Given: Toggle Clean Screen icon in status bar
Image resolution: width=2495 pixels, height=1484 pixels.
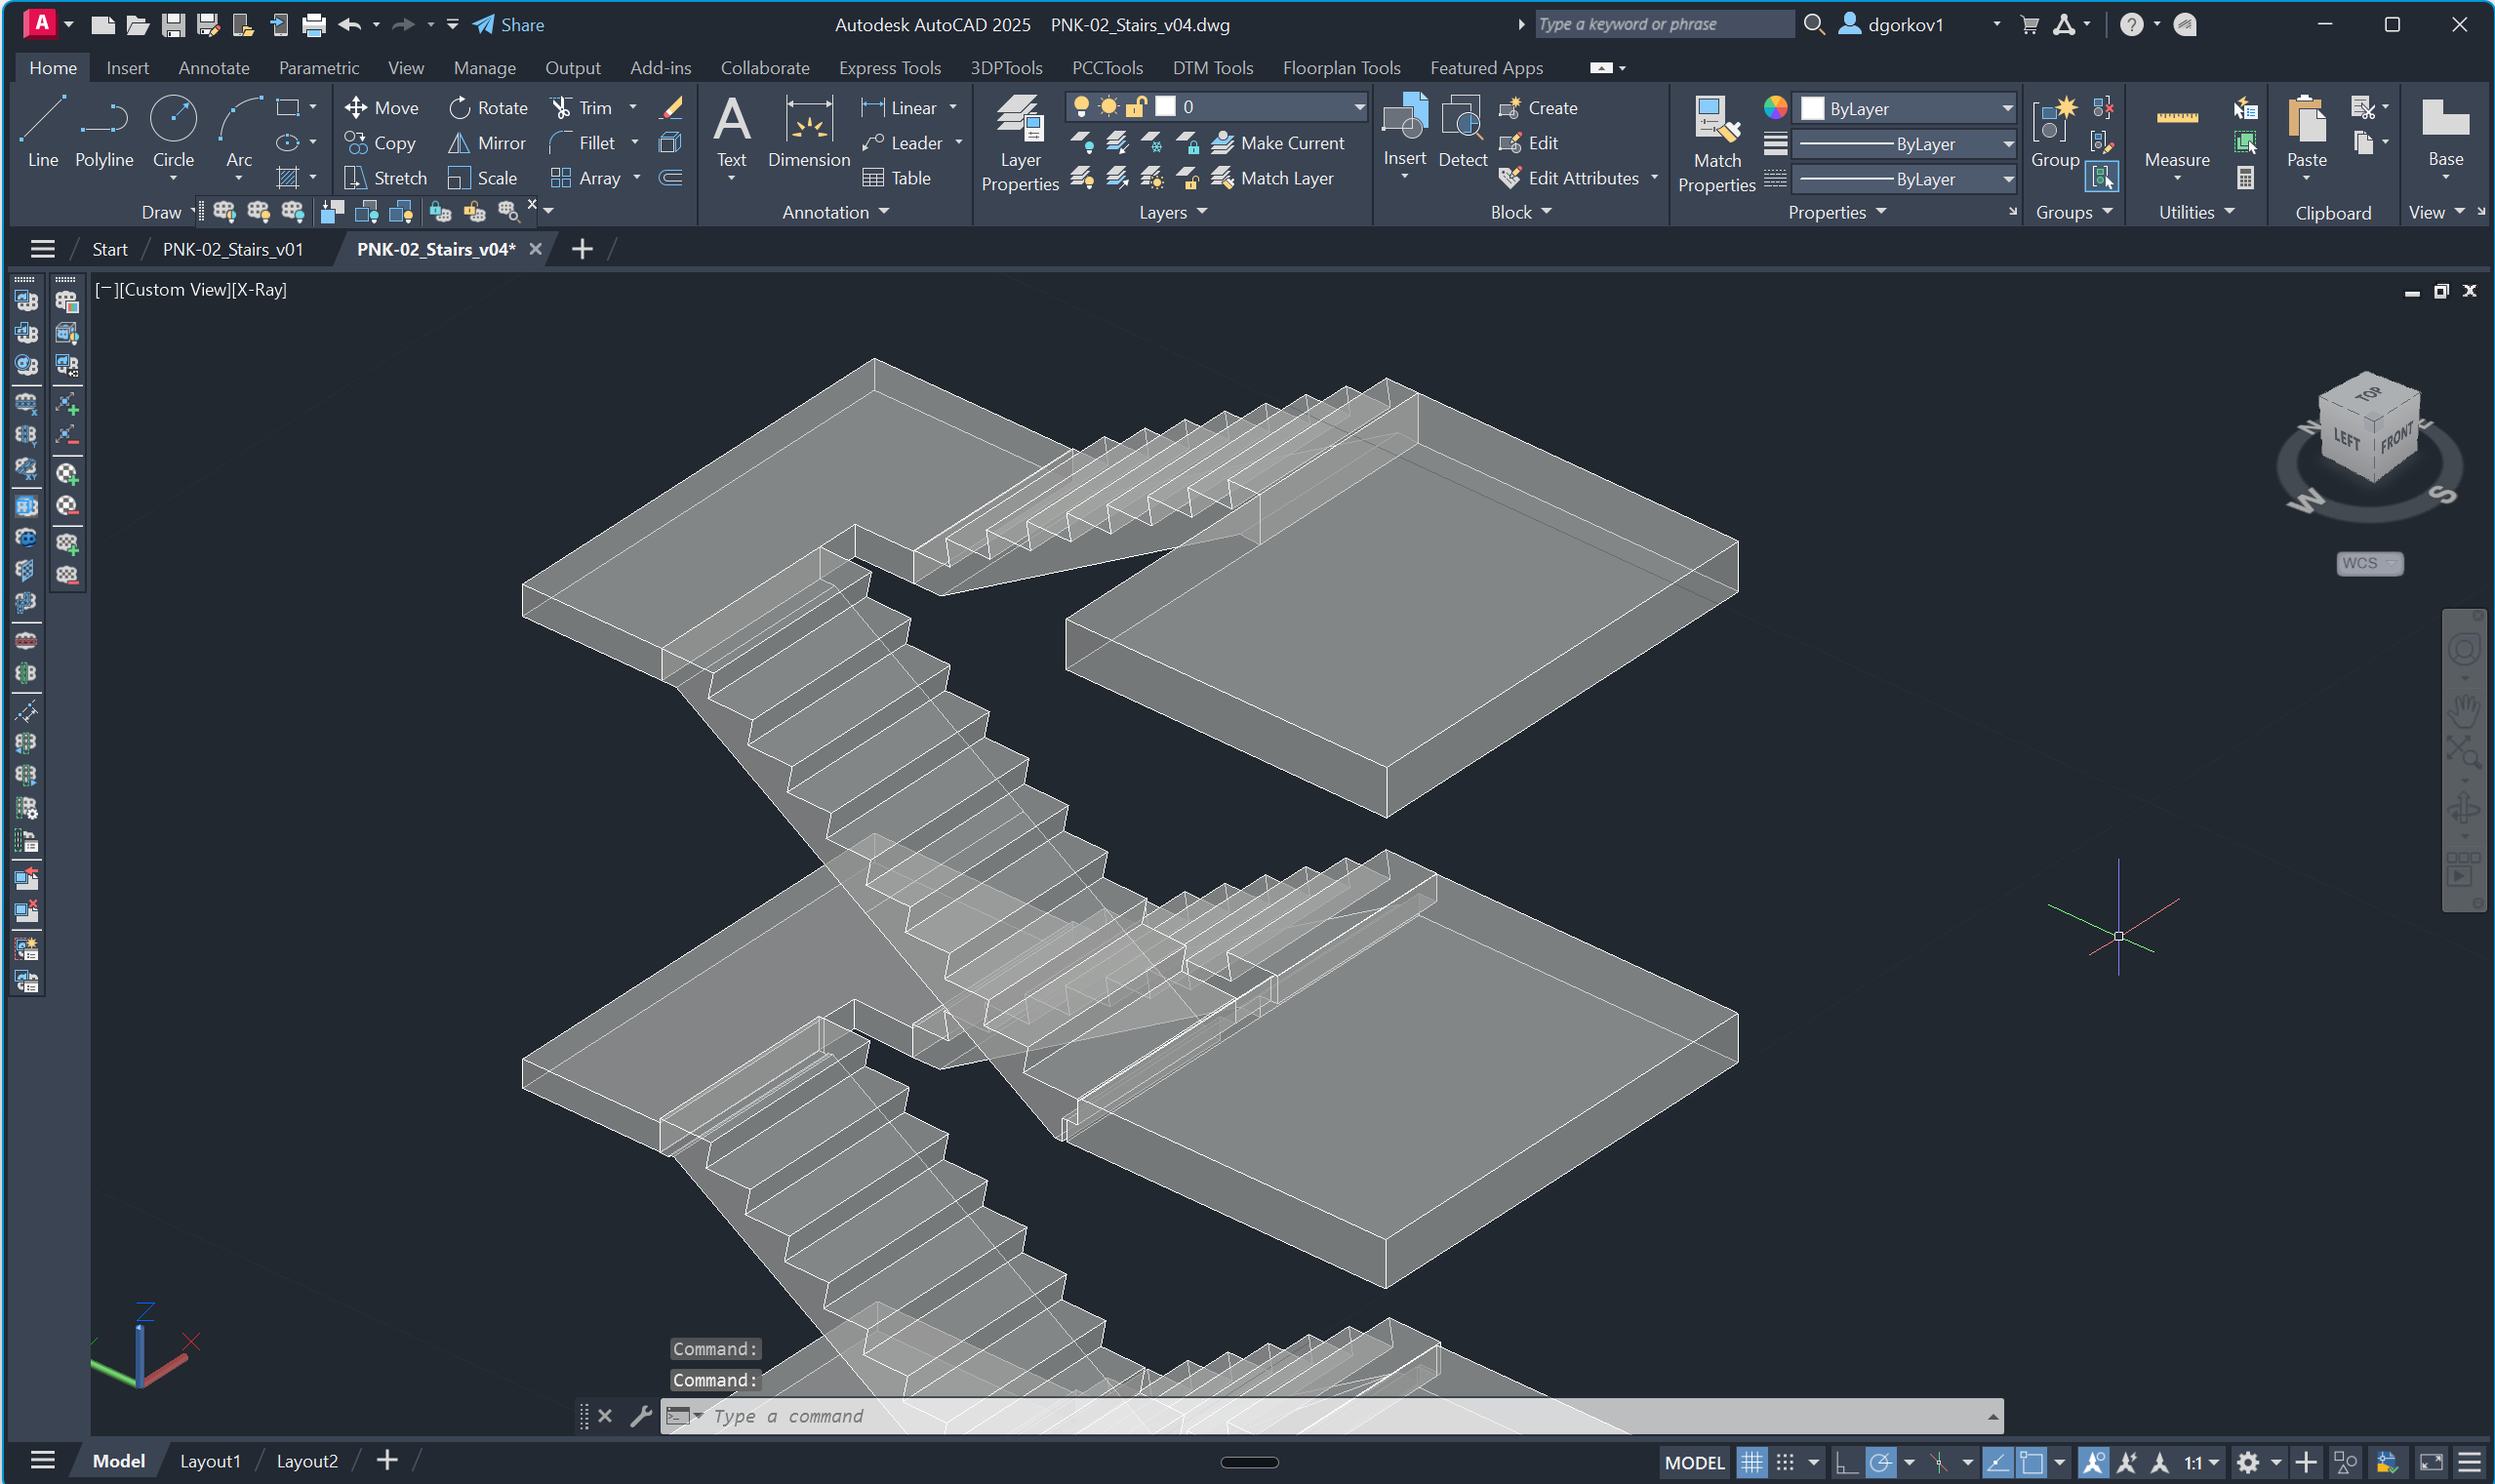Looking at the screenshot, I should click(x=2431, y=1462).
